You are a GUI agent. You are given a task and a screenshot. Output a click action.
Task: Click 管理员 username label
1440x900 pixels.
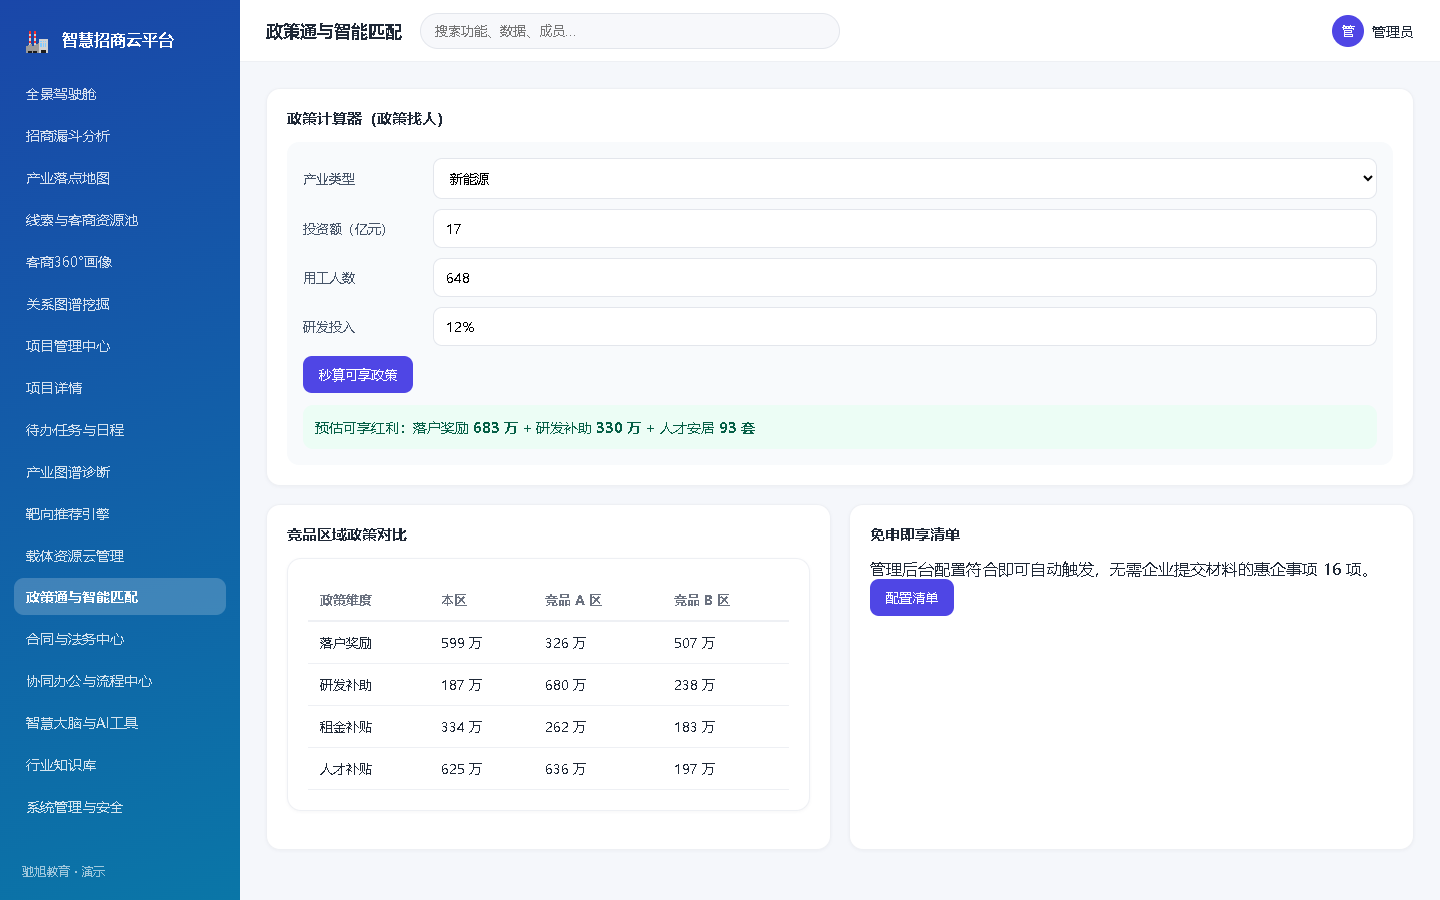tap(1392, 32)
